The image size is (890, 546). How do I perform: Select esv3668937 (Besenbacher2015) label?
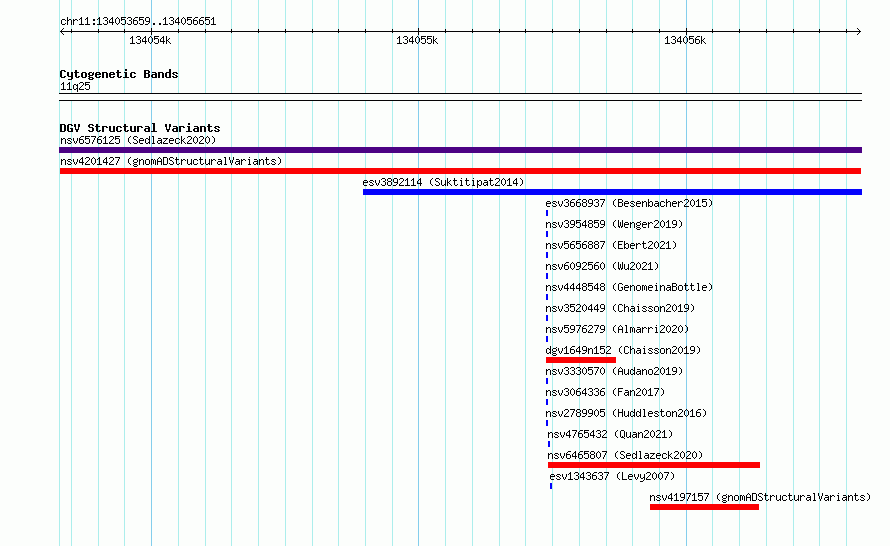coord(629,203)
